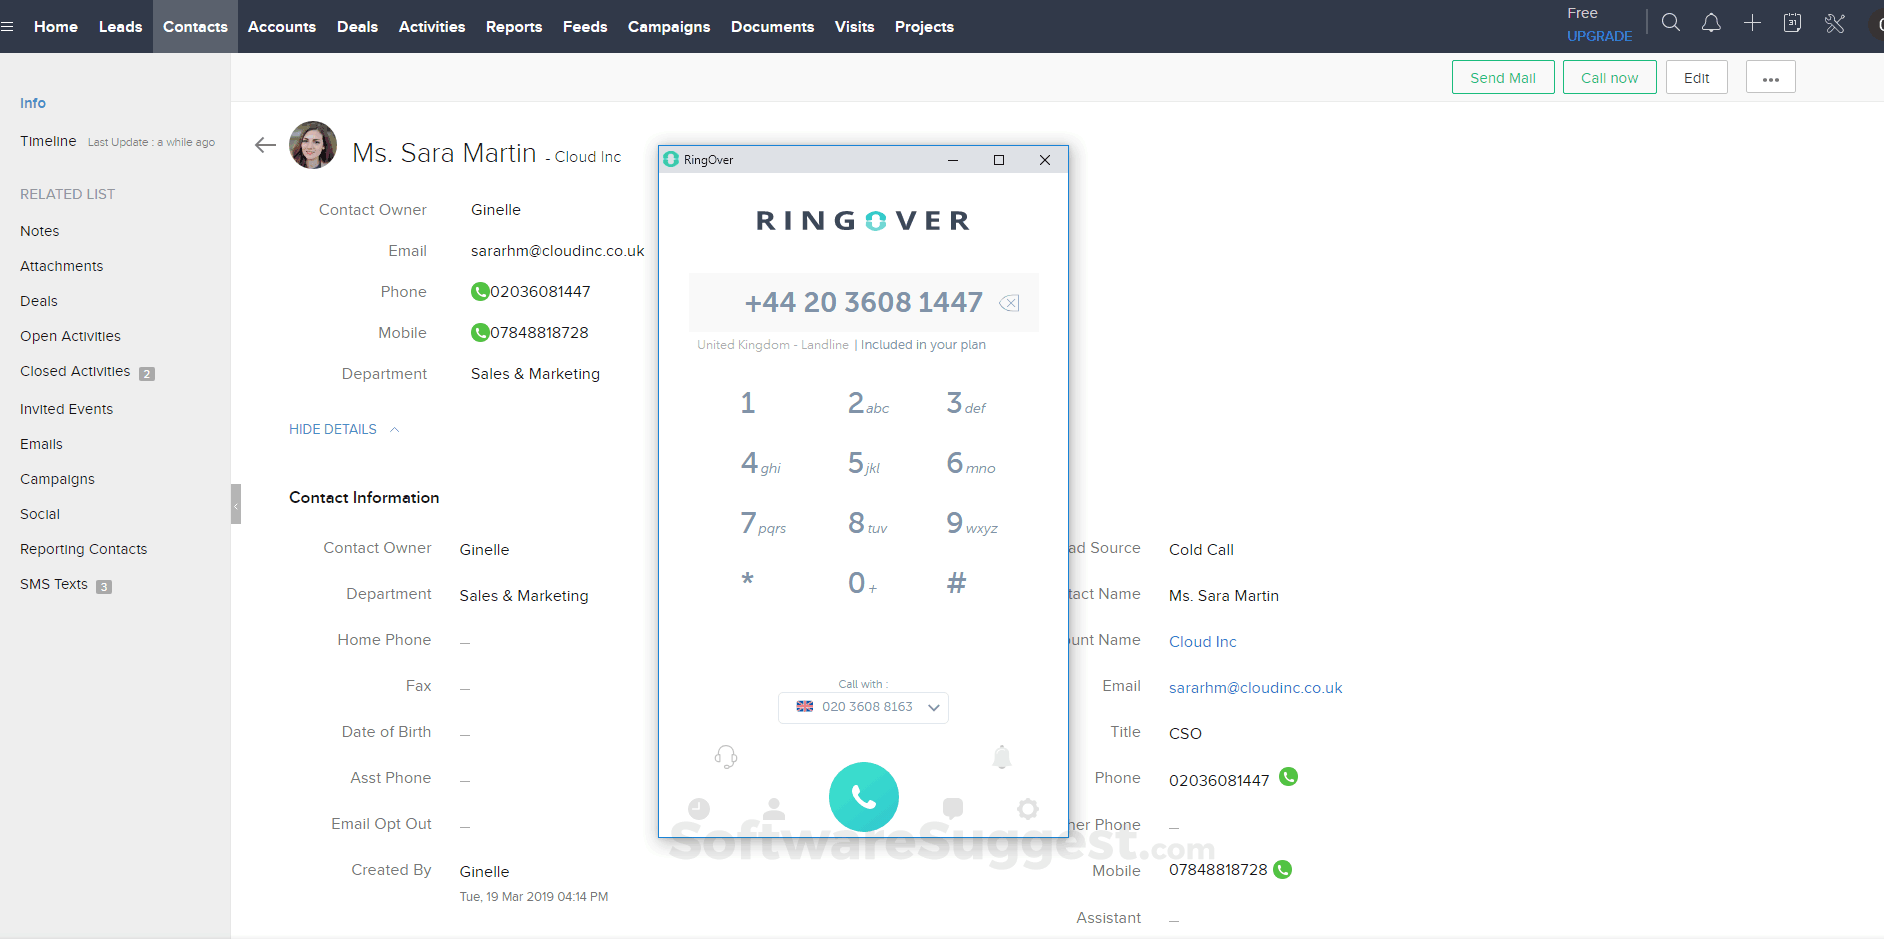Image resolution: width=1884 pixels, height=939 pixels.
Task: Dial 5 on RingOver keypad
Action: 864,463
